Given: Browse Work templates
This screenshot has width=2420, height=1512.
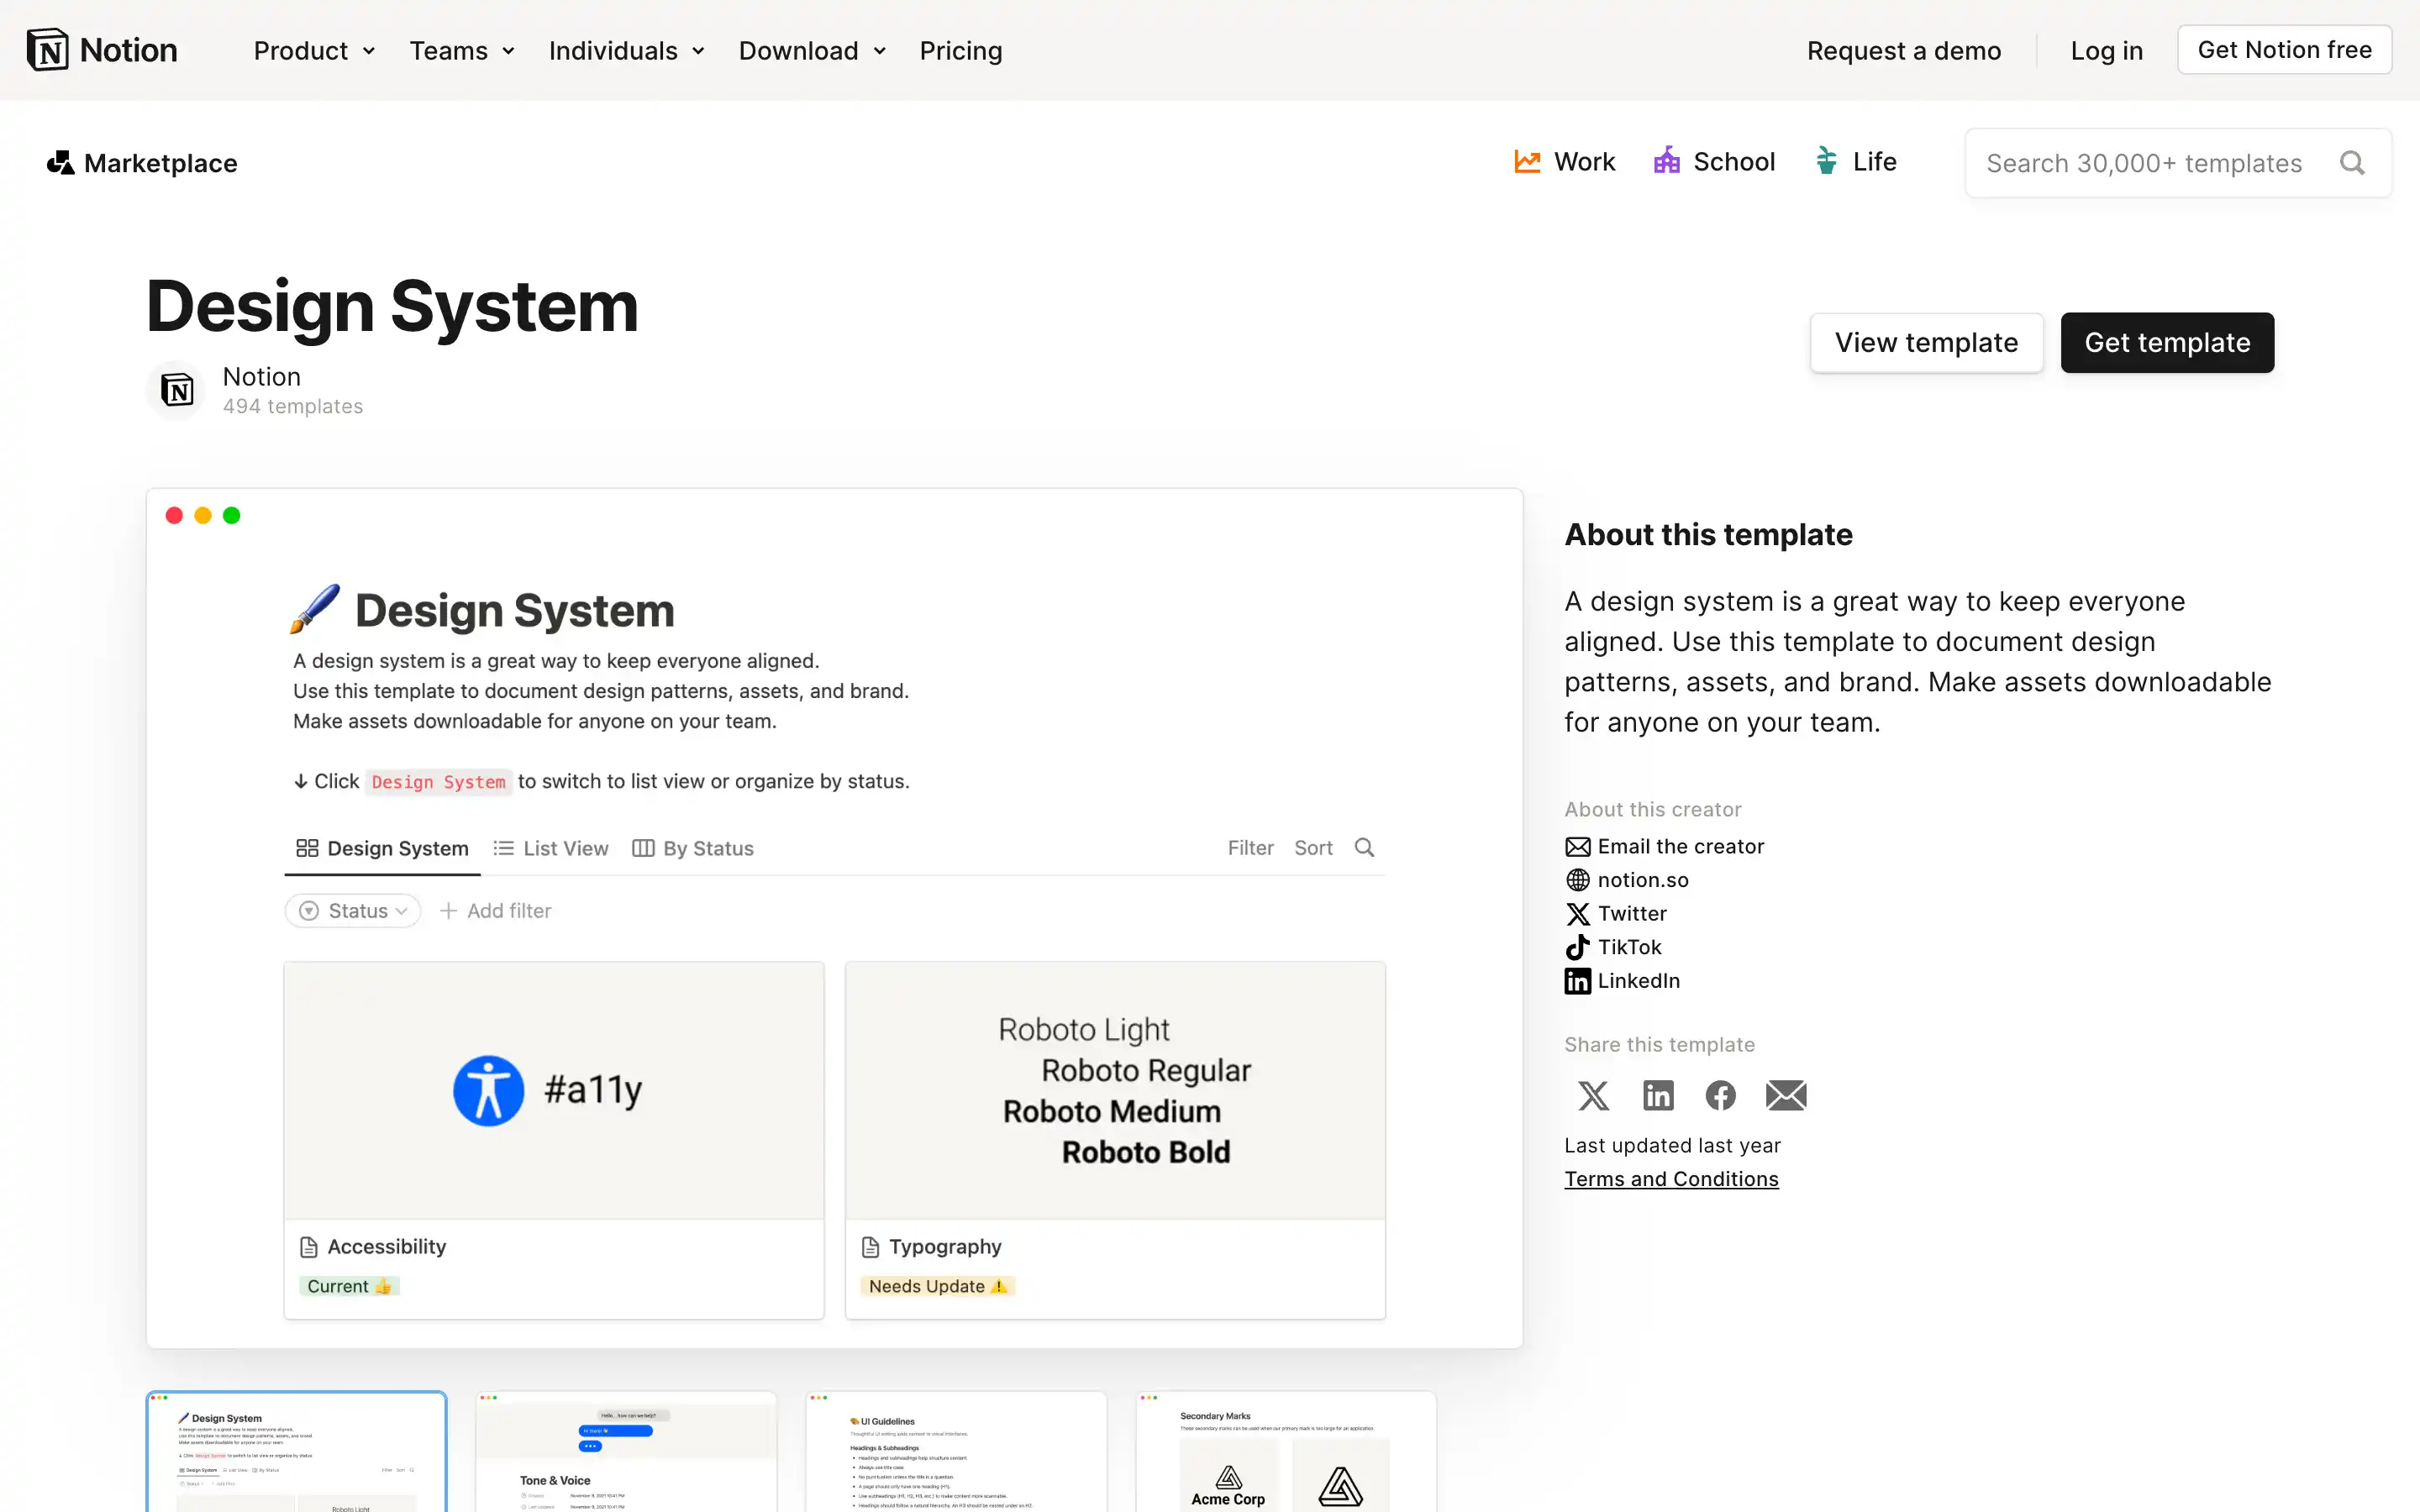Looking at the screenshot, I should click(x=1564, y=162).
